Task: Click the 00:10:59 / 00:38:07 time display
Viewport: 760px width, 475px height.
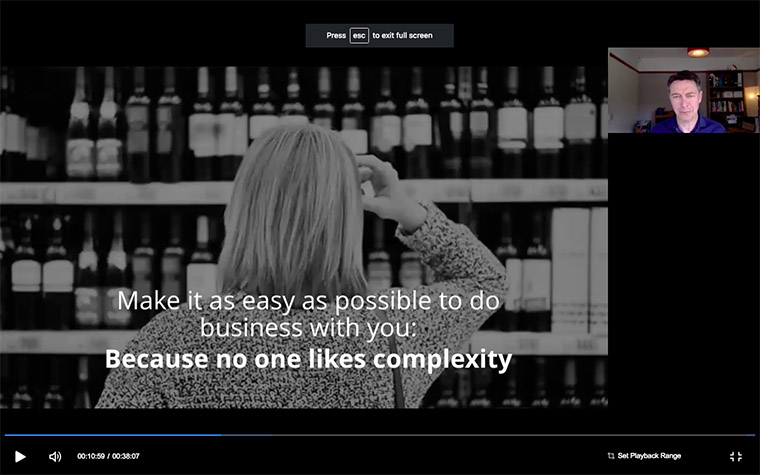Action: pos(108,456)
